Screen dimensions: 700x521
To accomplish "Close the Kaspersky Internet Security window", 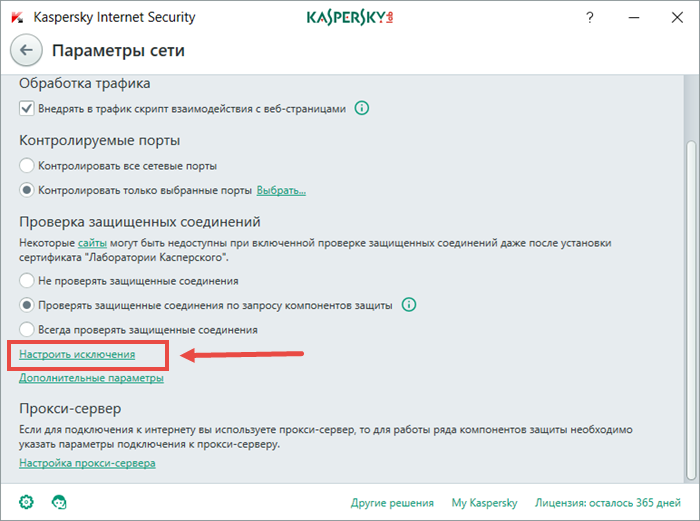I will tap(677, 18).
